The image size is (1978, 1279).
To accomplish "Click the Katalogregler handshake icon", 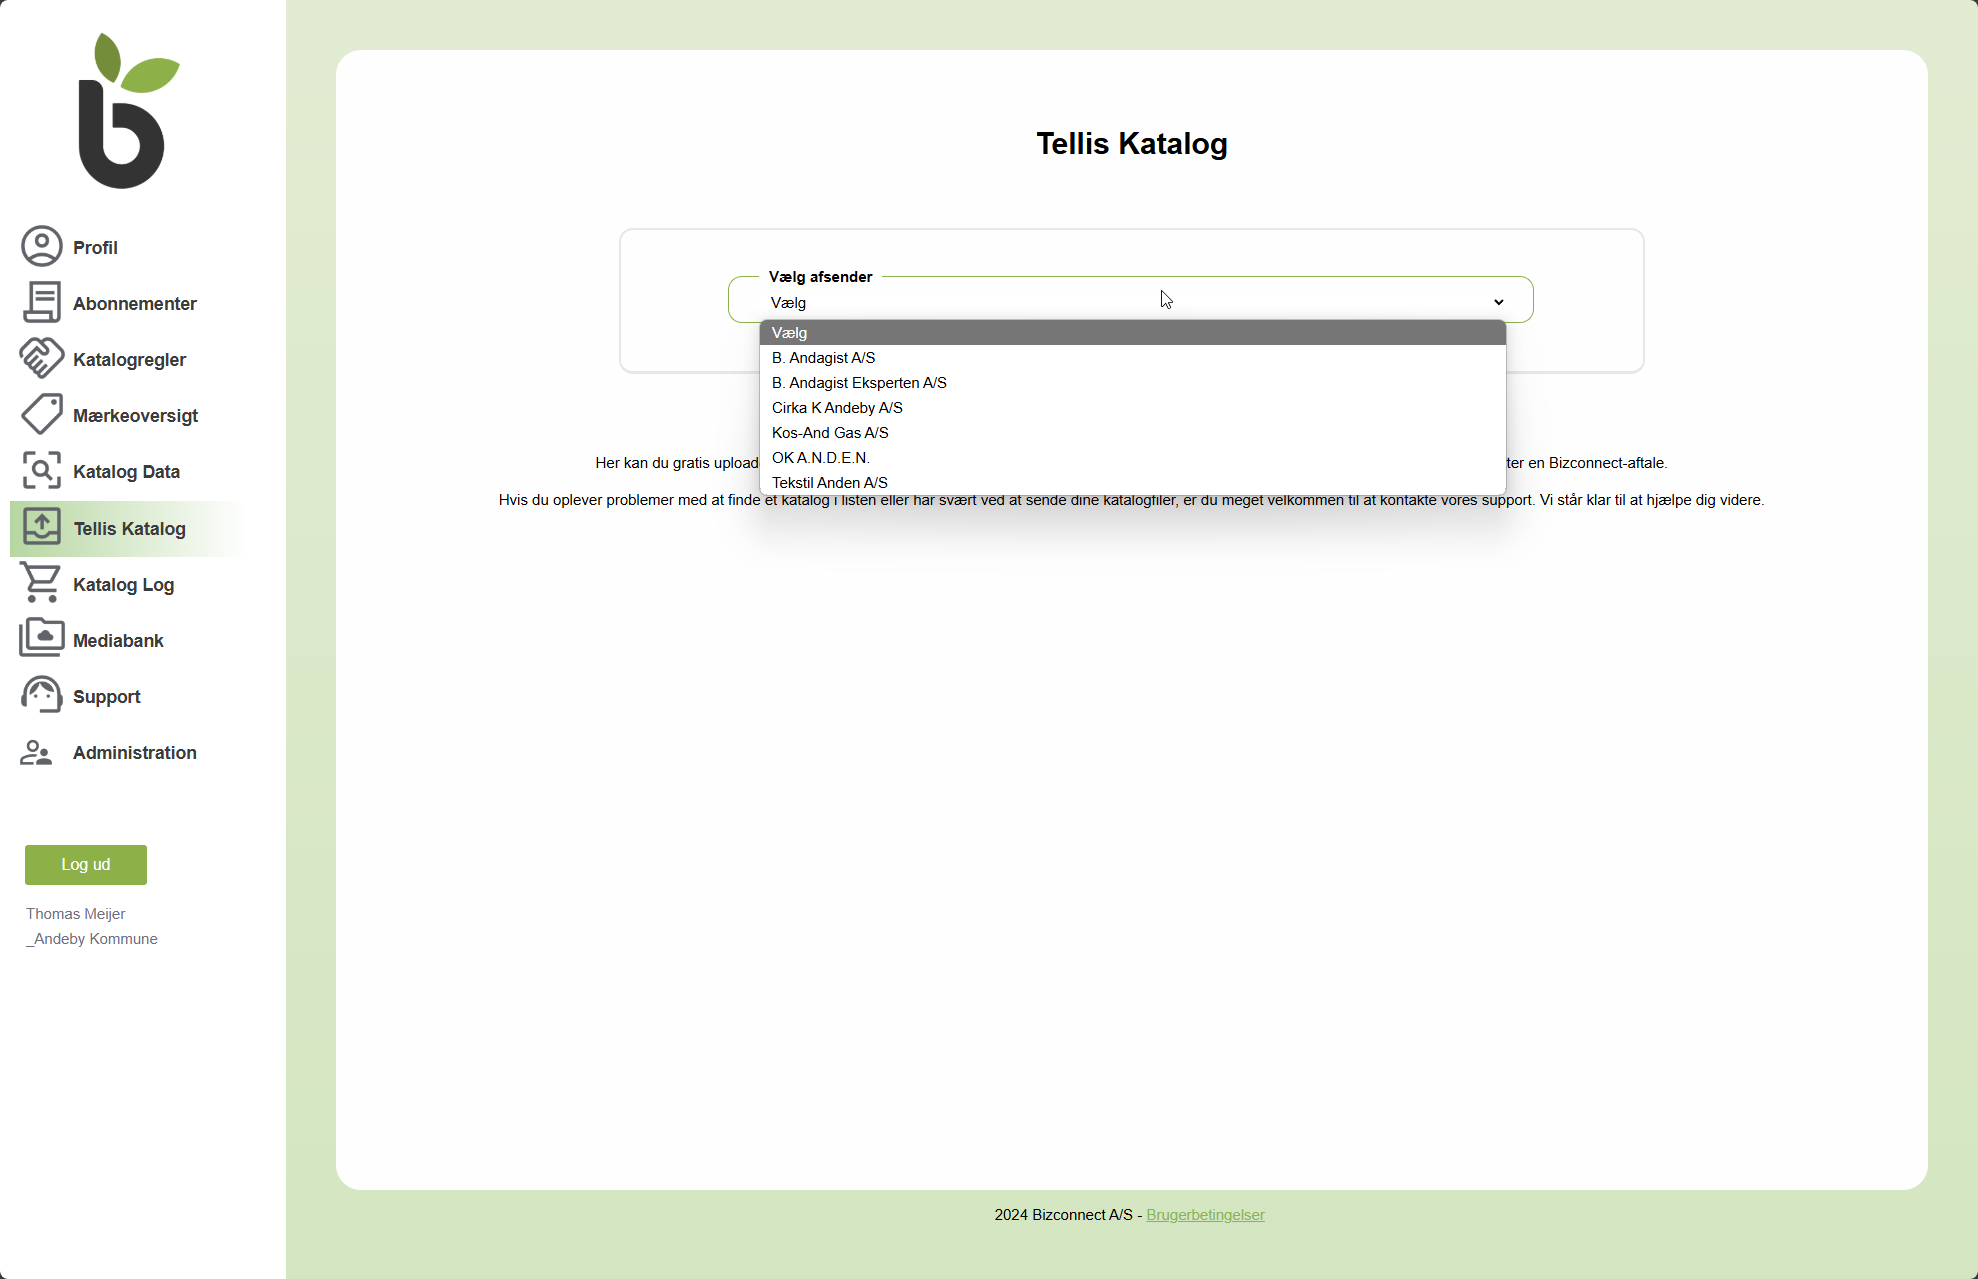I will click(x=42, y=359).
